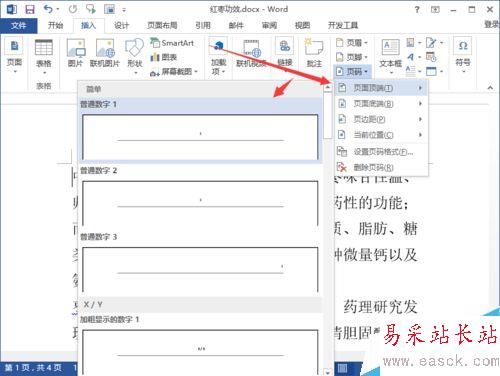Screen dimensions: 500x376
Task: Open the 文件 File tab
Action: [18, 25]
